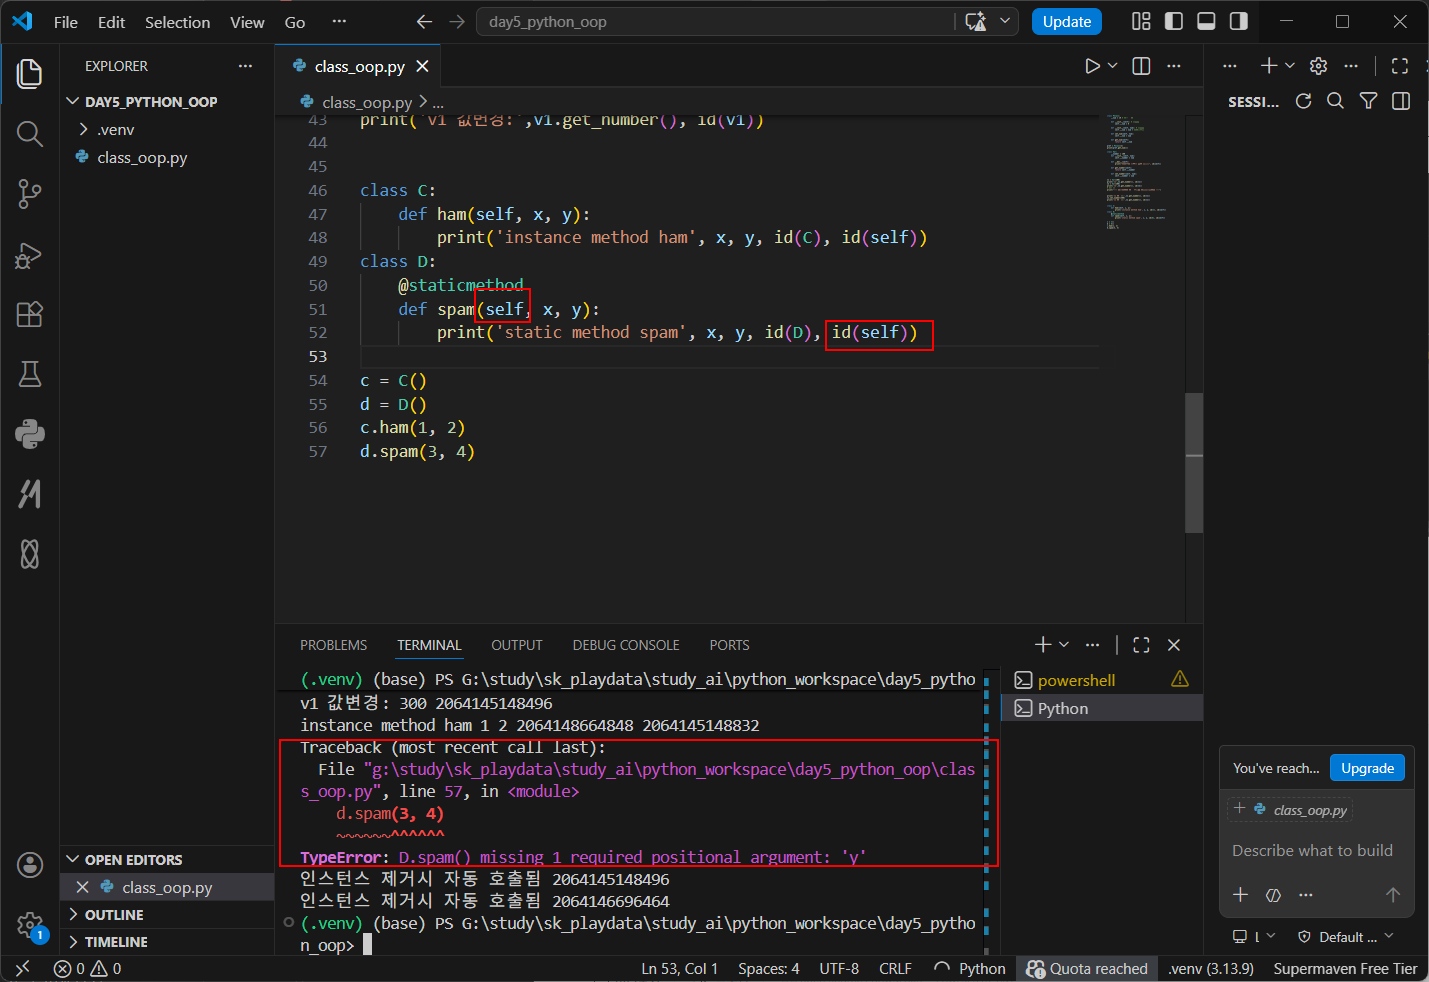1429x982 pixels.
Task: Split the editor to the right
Action: 1141,66
